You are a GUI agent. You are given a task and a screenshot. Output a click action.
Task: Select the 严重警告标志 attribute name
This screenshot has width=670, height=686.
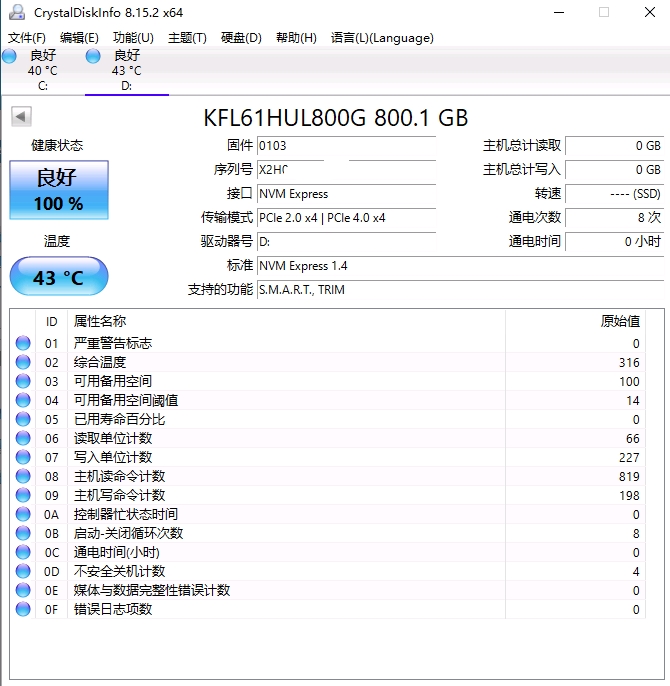113,343
